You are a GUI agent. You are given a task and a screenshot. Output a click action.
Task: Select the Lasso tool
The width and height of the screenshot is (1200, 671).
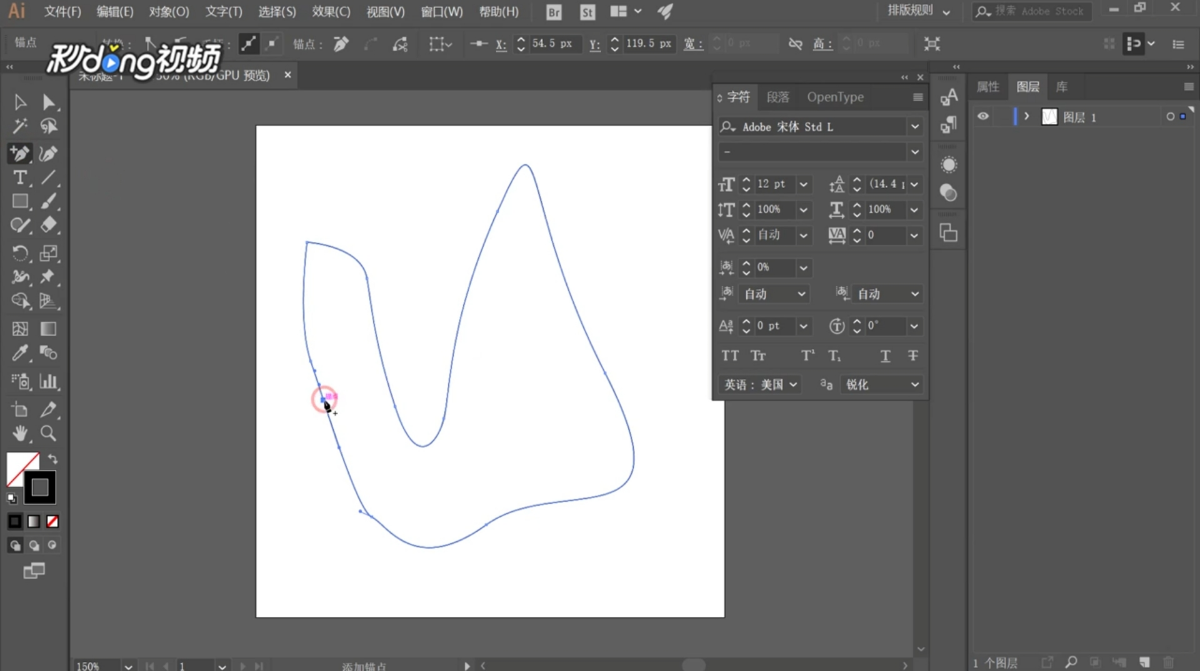pos(48,127)
